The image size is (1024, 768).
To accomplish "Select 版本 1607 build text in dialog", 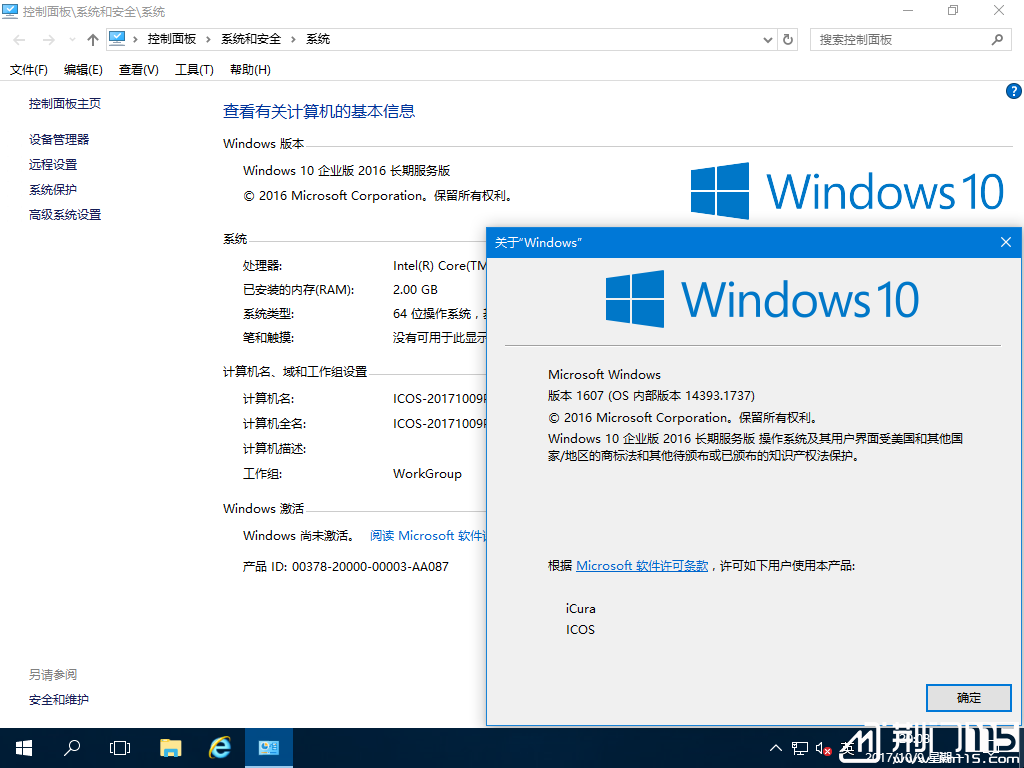I will pos(651,396).
